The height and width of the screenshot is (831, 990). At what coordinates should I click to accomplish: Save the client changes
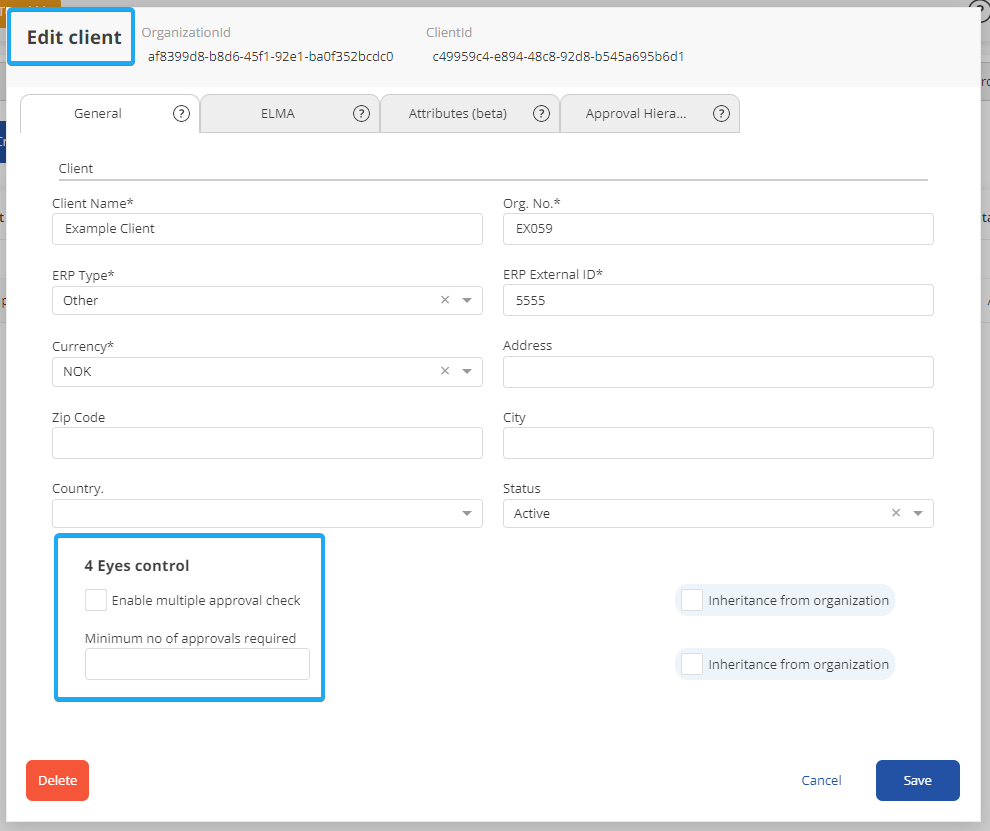pos(917,781)
